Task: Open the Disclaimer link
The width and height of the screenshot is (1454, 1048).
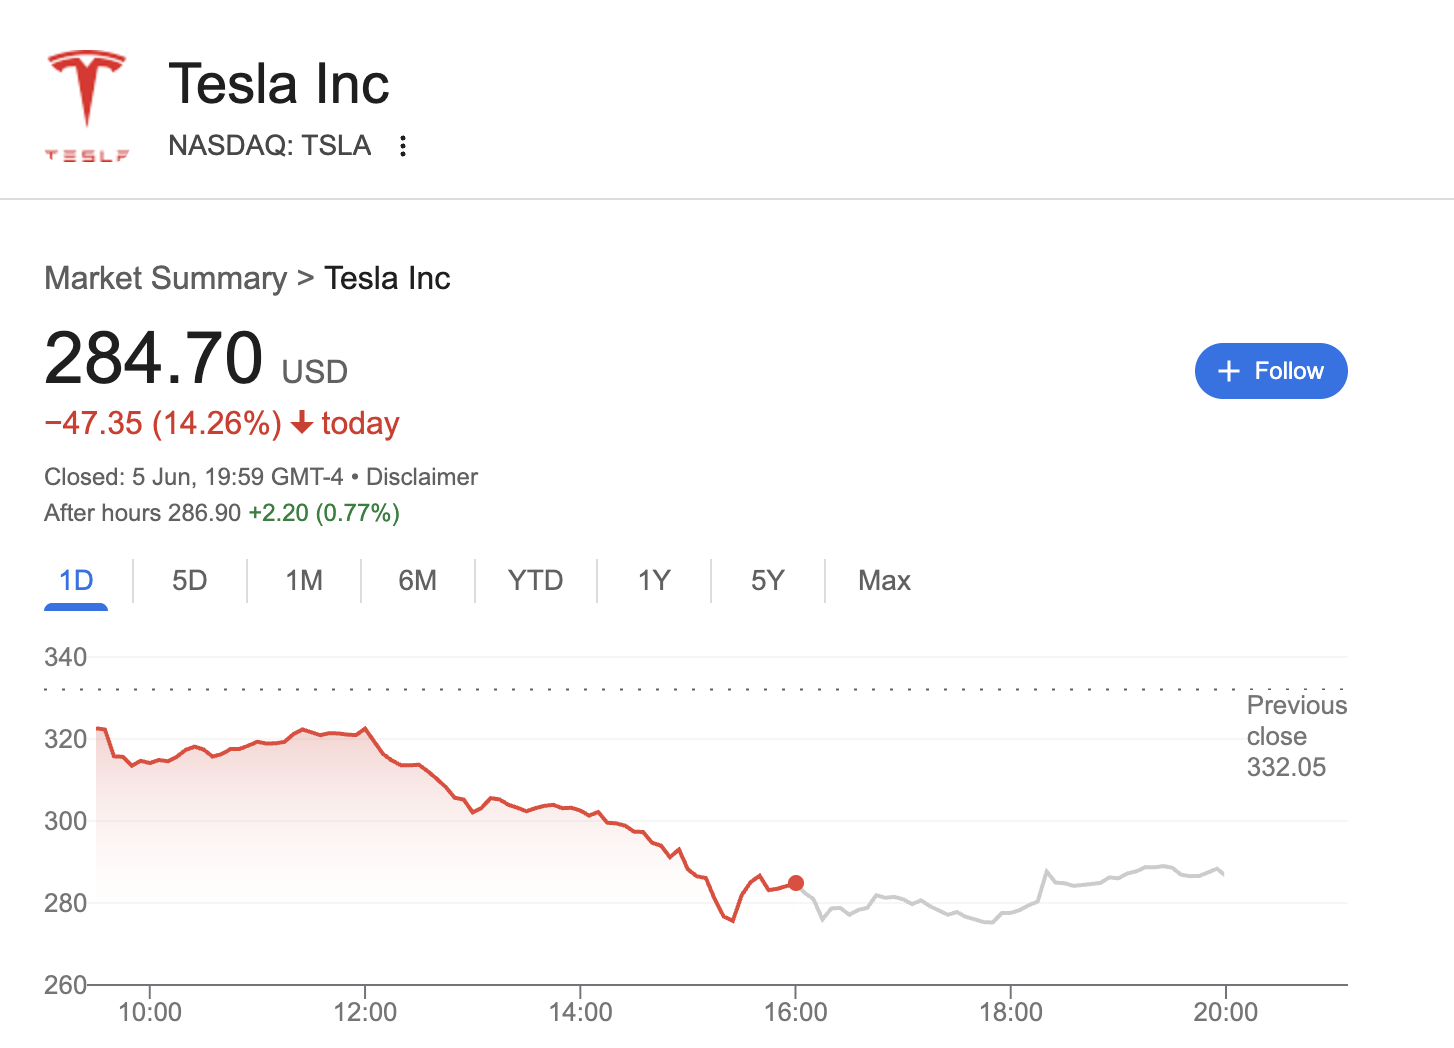Action: click(422, 477)
